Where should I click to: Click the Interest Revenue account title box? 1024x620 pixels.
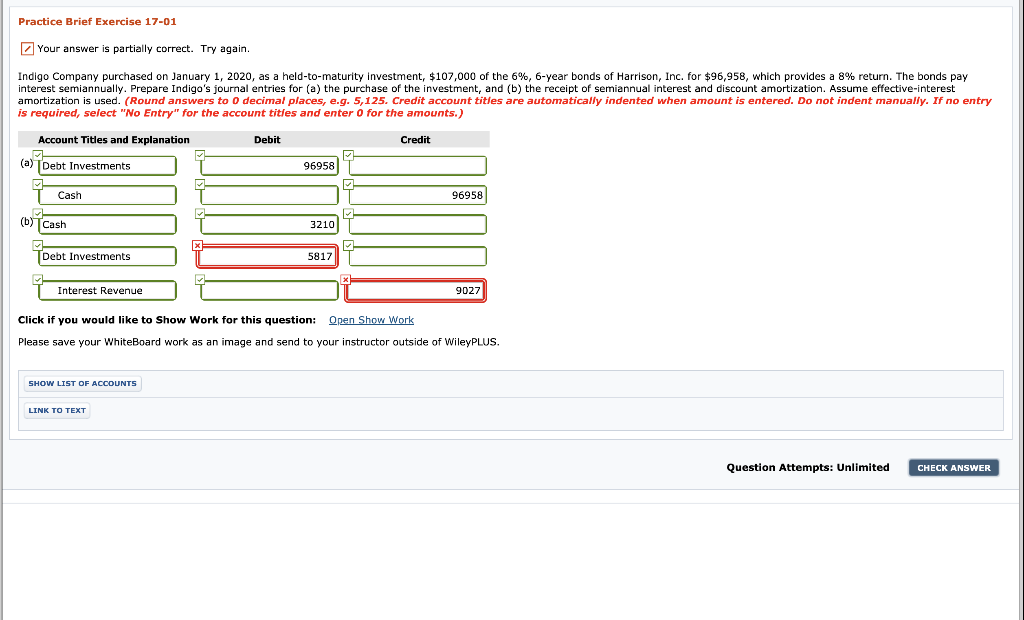click(x=107, y=290)
